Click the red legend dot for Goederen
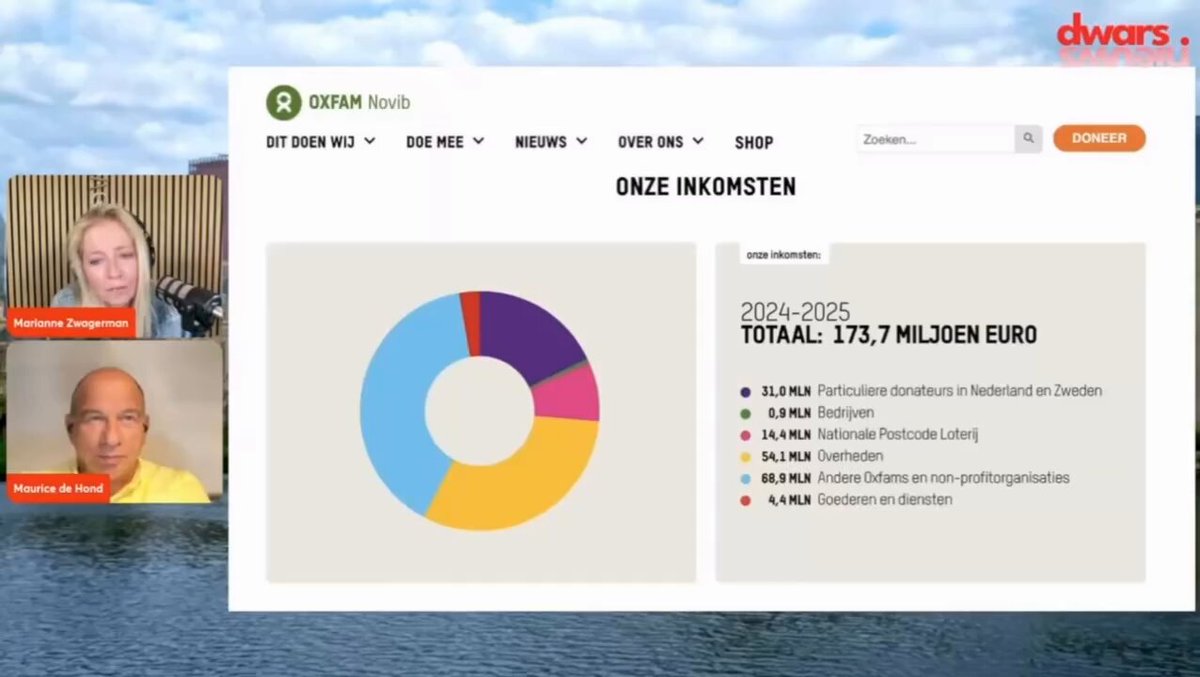This screenshot has width=1200, height=677. pos(745,500)
